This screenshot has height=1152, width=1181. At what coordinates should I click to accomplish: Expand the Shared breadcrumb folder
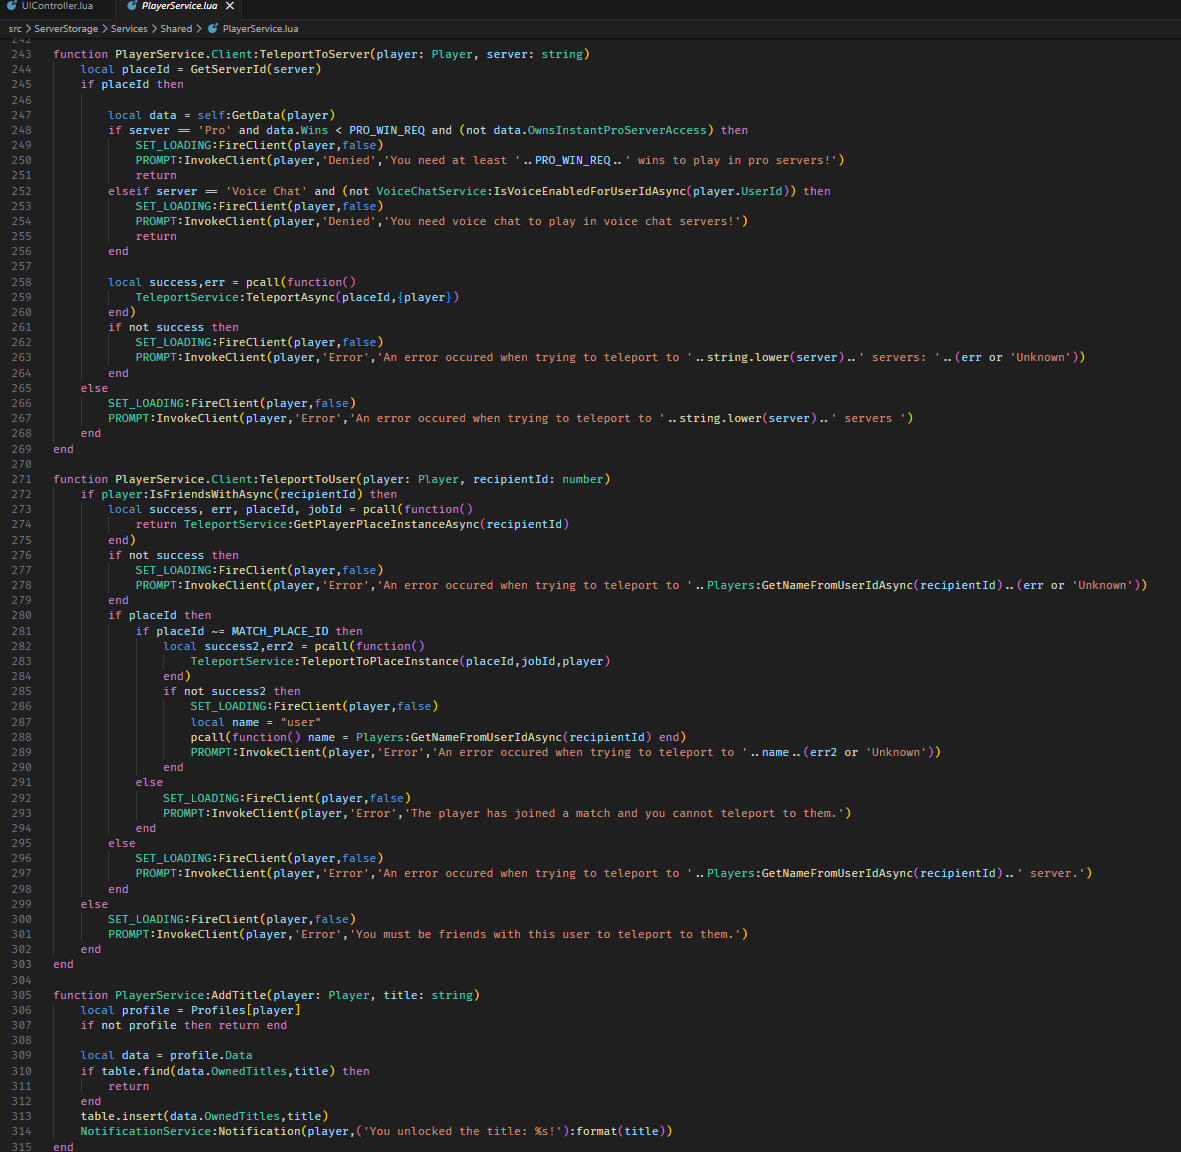(x=176, y=29)
